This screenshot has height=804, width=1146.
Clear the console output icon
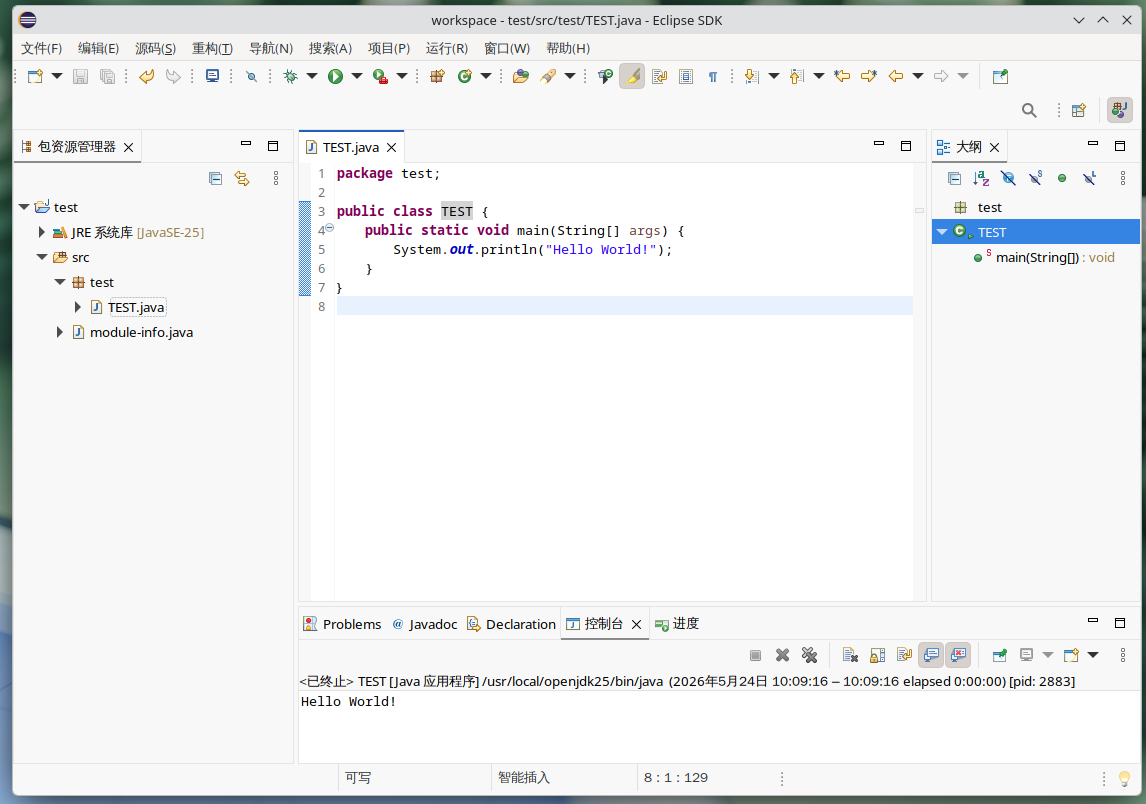(850, 655)
